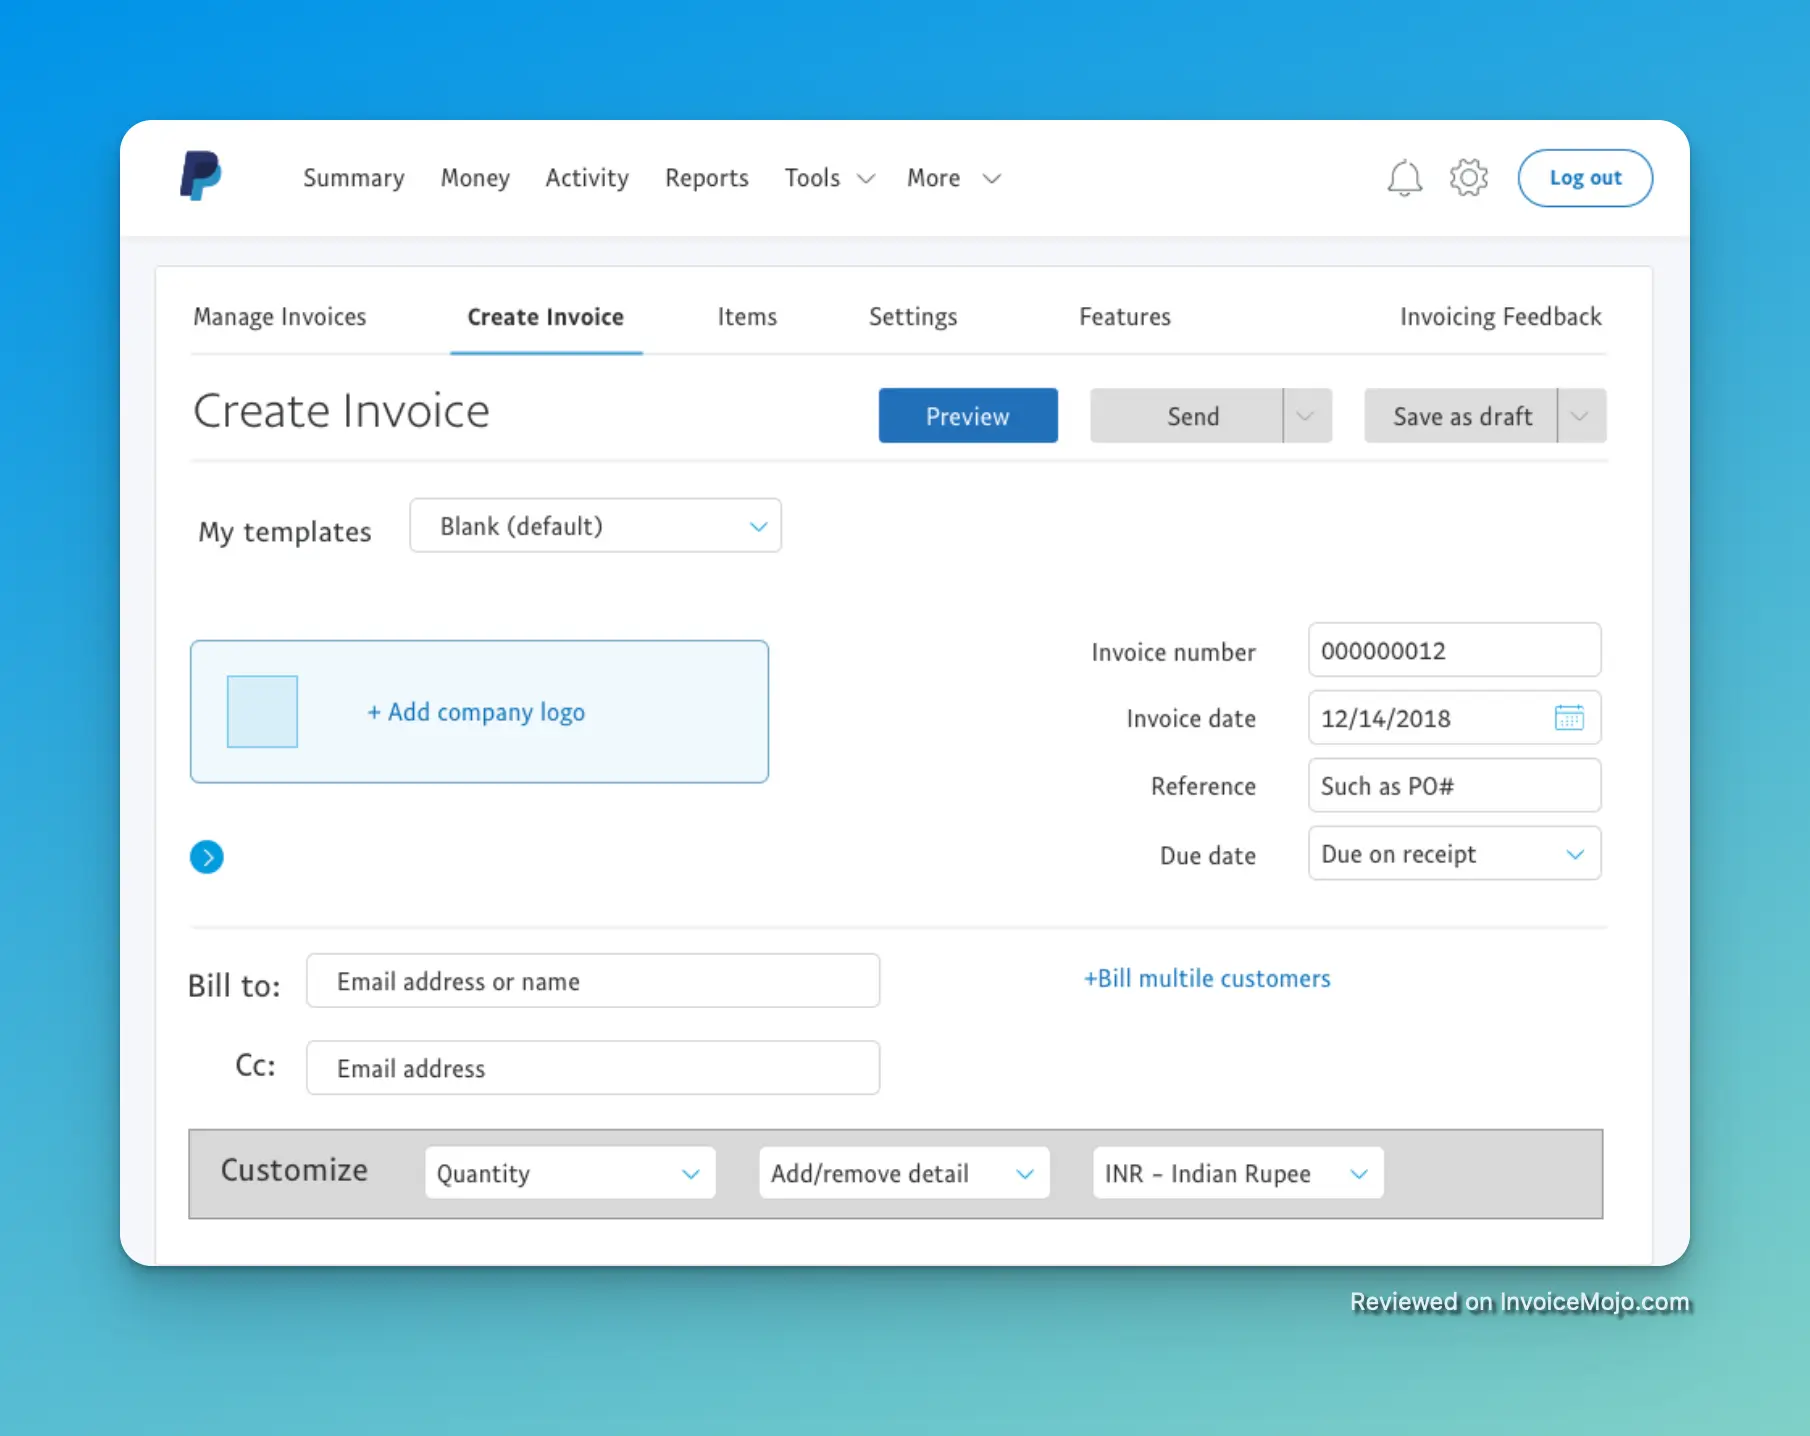Screen dimensions: 1810x1436
Task: Expand the Save as draft options arrow
Action: [x=1580, y=415]
